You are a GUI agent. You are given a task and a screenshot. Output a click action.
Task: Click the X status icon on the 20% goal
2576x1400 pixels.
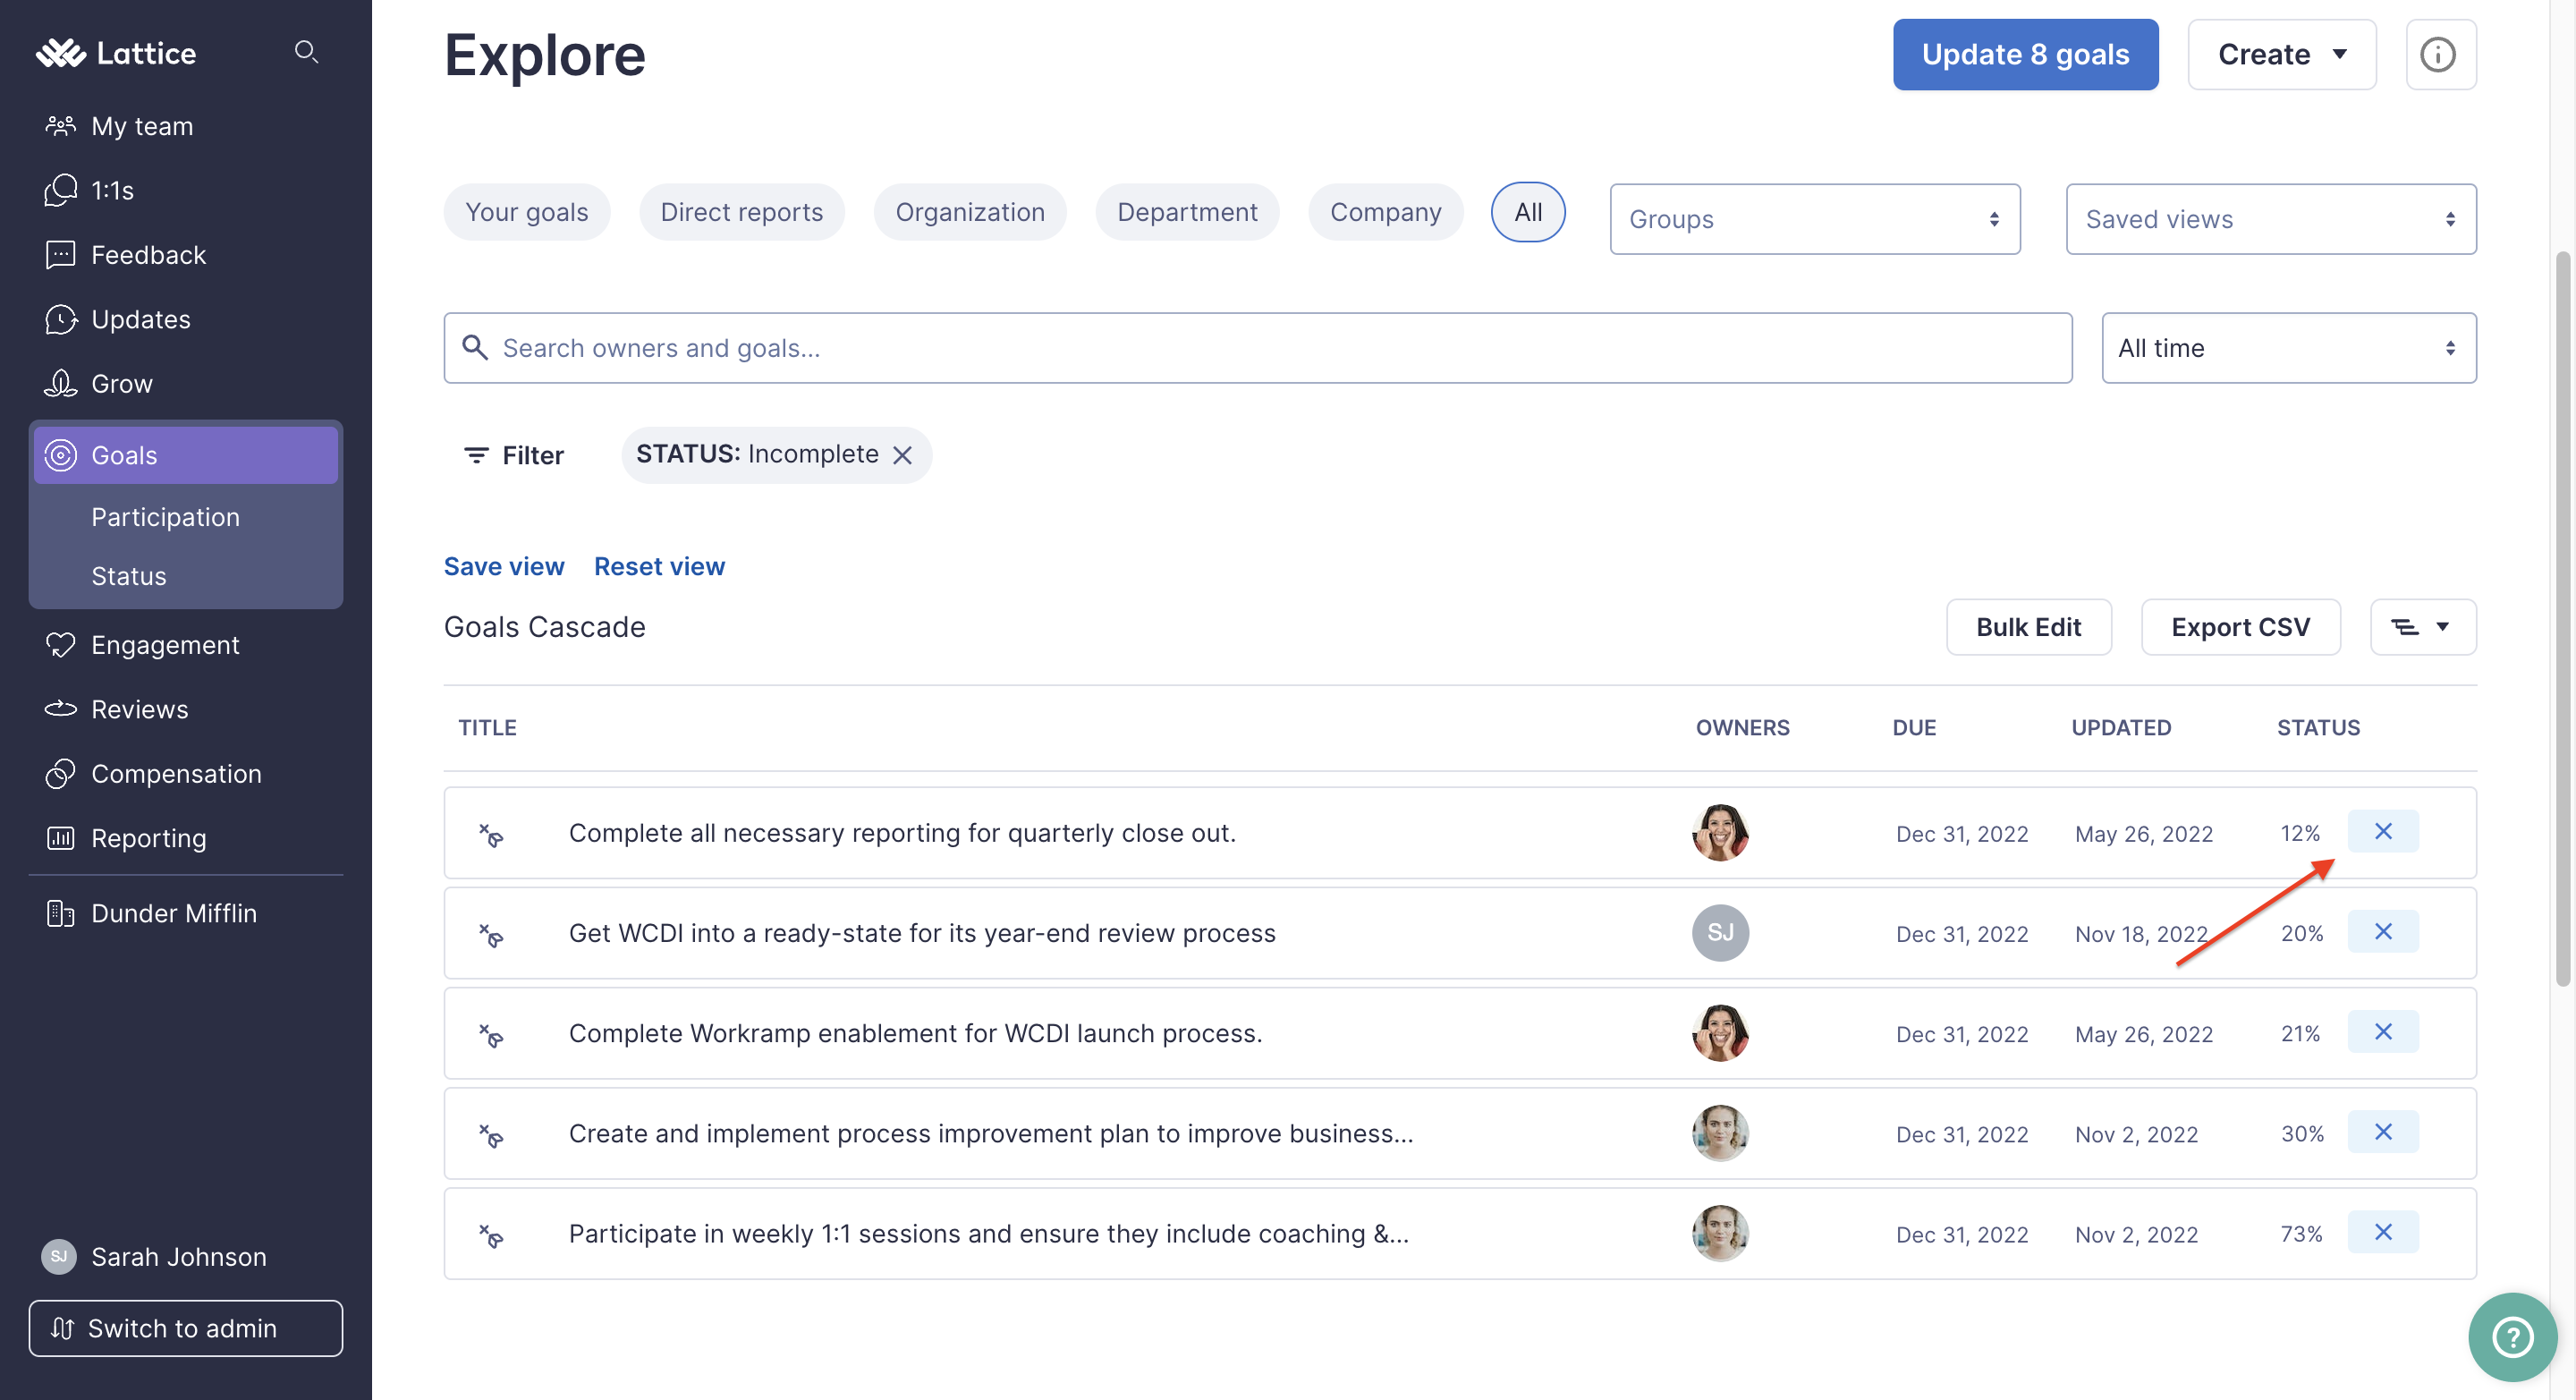(2383, 932)
